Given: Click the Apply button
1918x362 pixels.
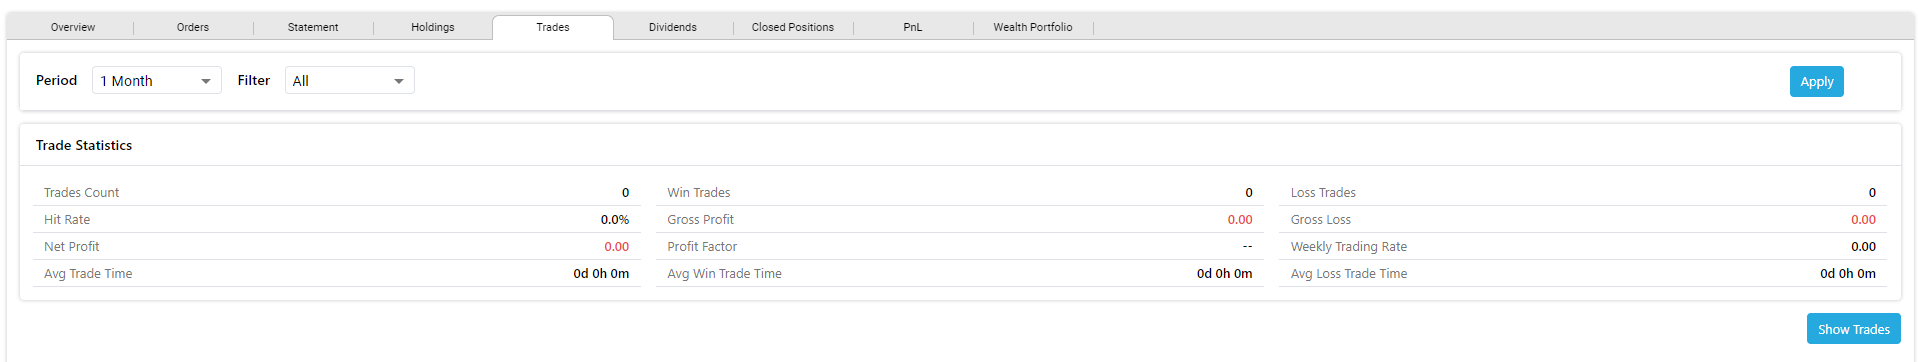Looking at the screenshot, I should (x=1816, y=81).
